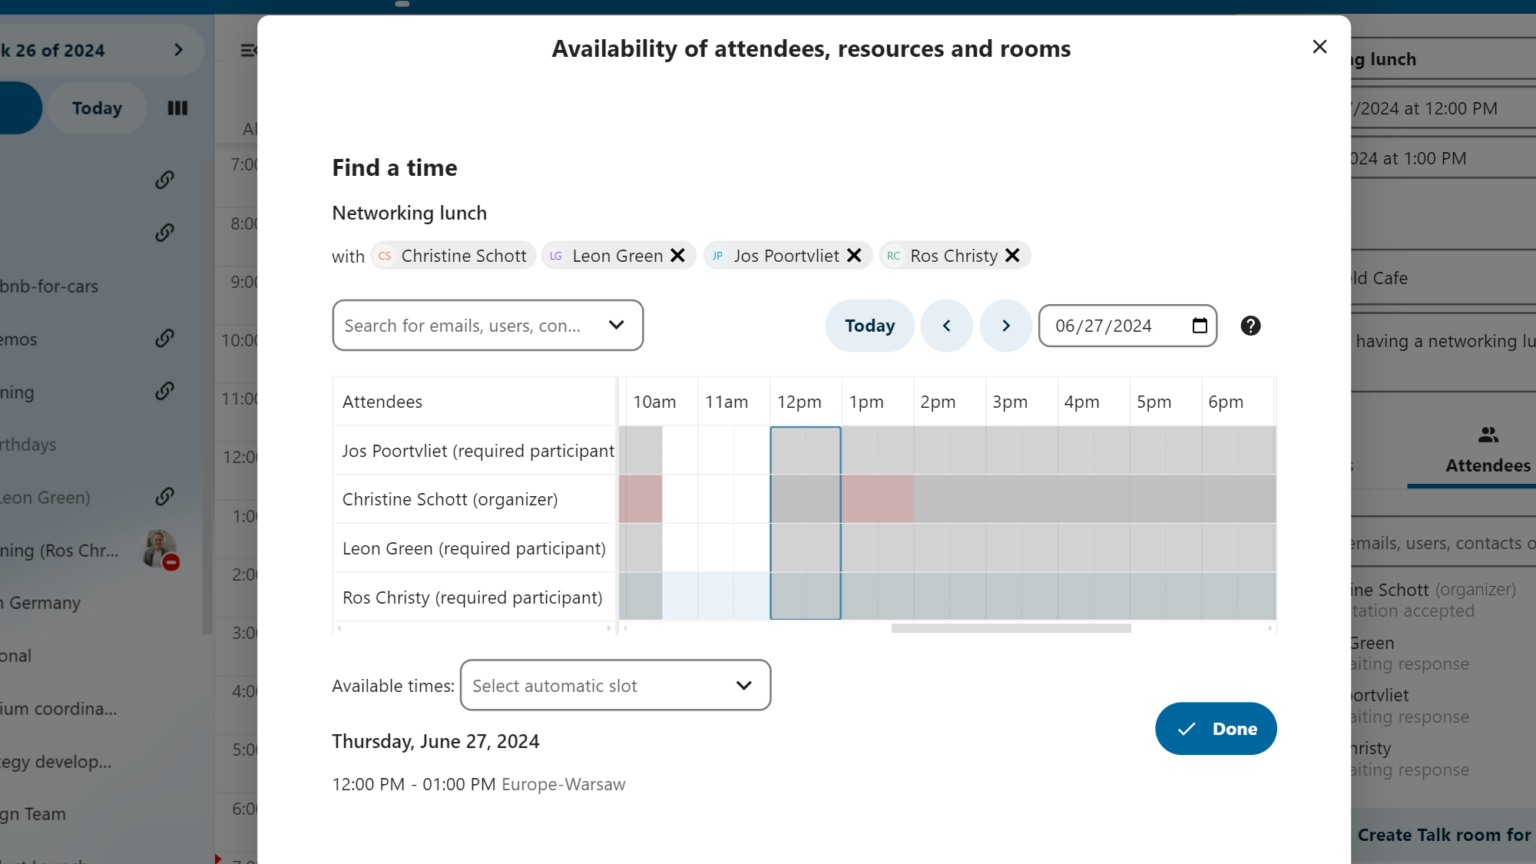Open the Select automatic slot dropdown

click(614, 685)
